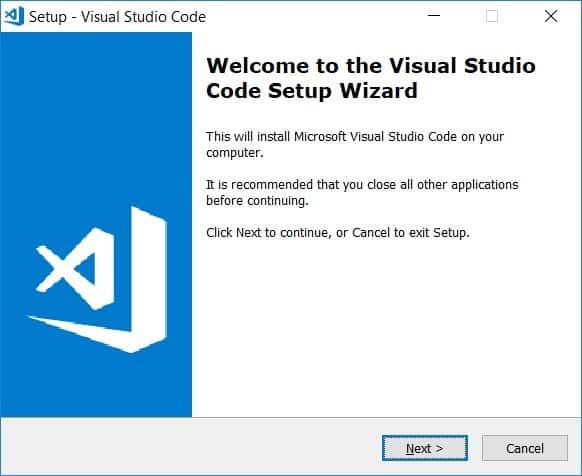This screenshot has height=476, width=582.
Task: Cancel the Visual Studio Code setup
Action: (x=525, y=448)
